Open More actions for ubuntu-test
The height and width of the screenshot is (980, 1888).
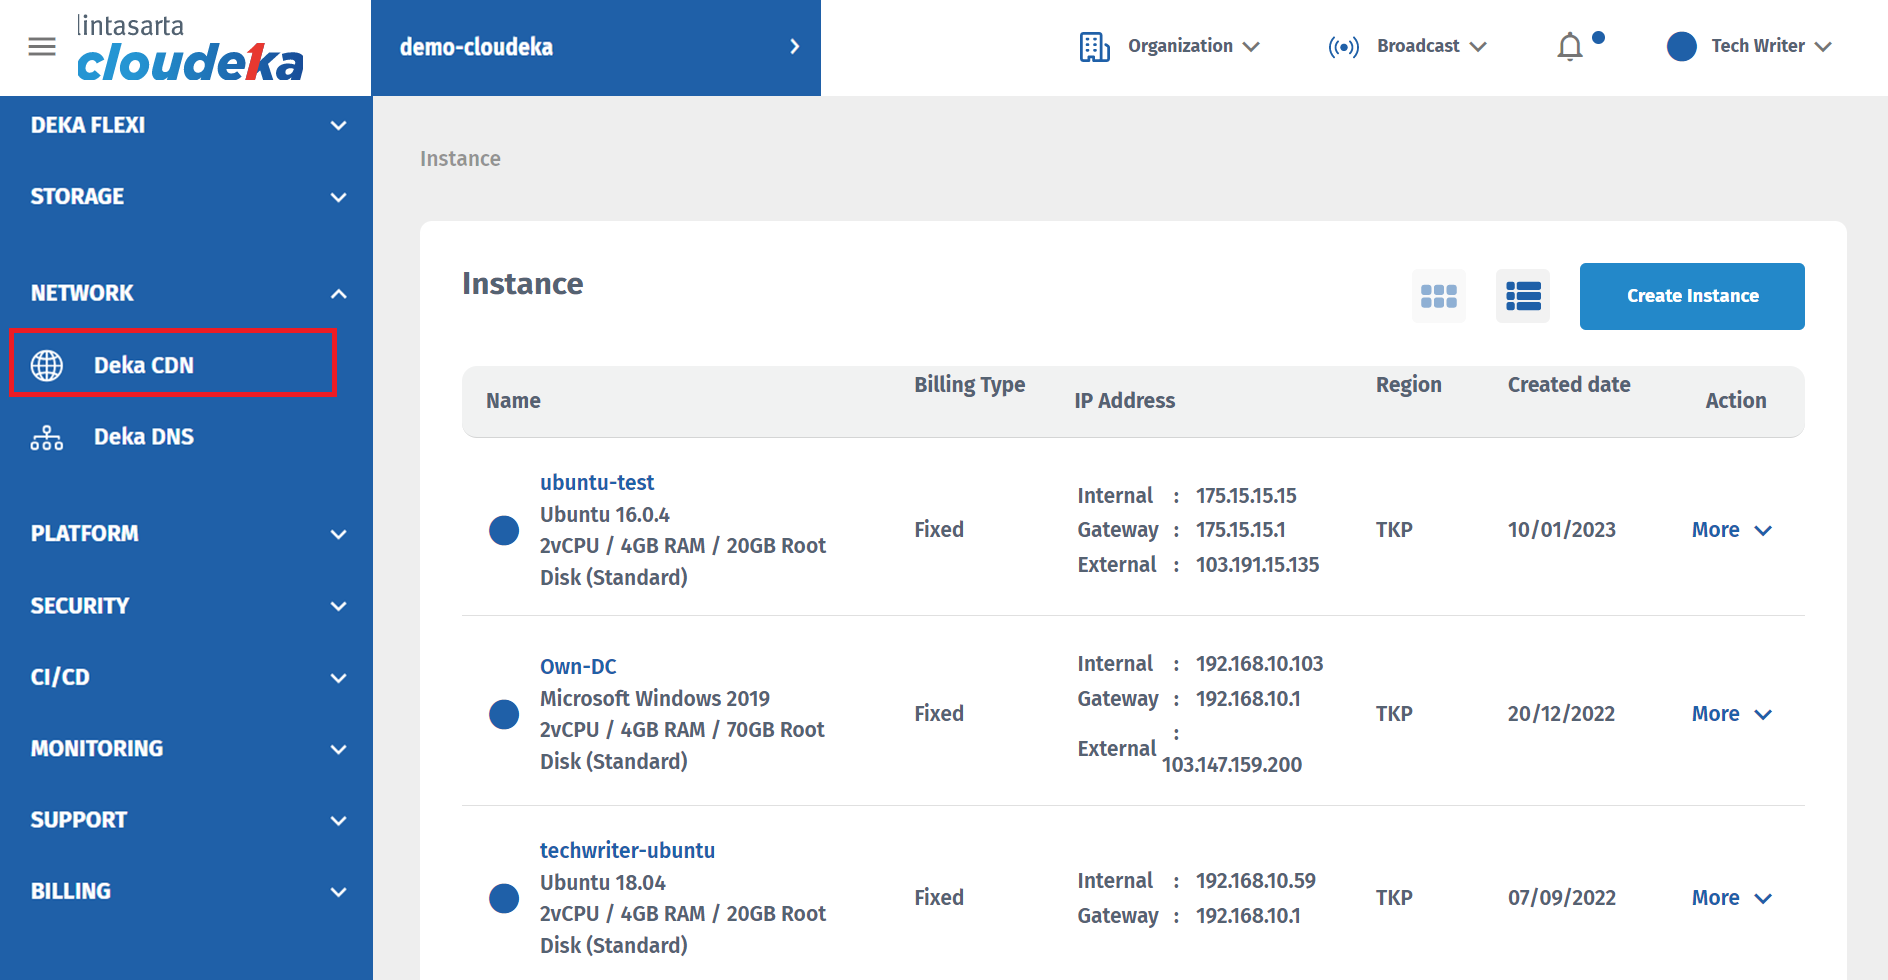coord(1731,530)
